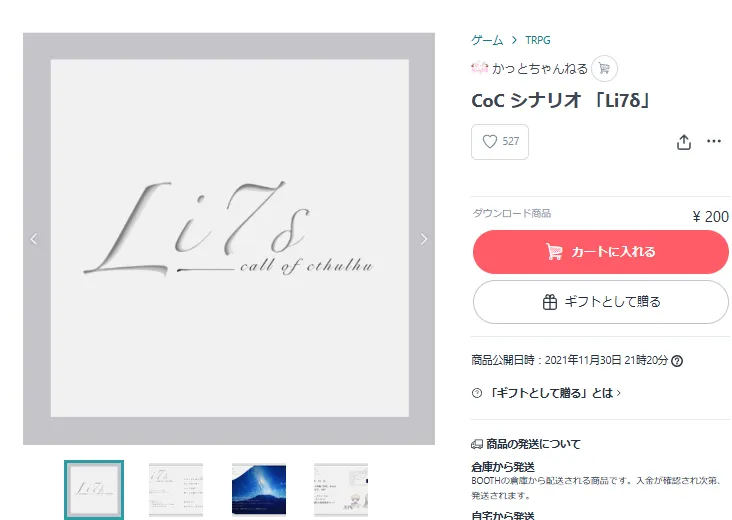Image resolution: width=732 pixels, height=520 pixels.
Task: Open the share icon menu
Action: tap(683, 142)
